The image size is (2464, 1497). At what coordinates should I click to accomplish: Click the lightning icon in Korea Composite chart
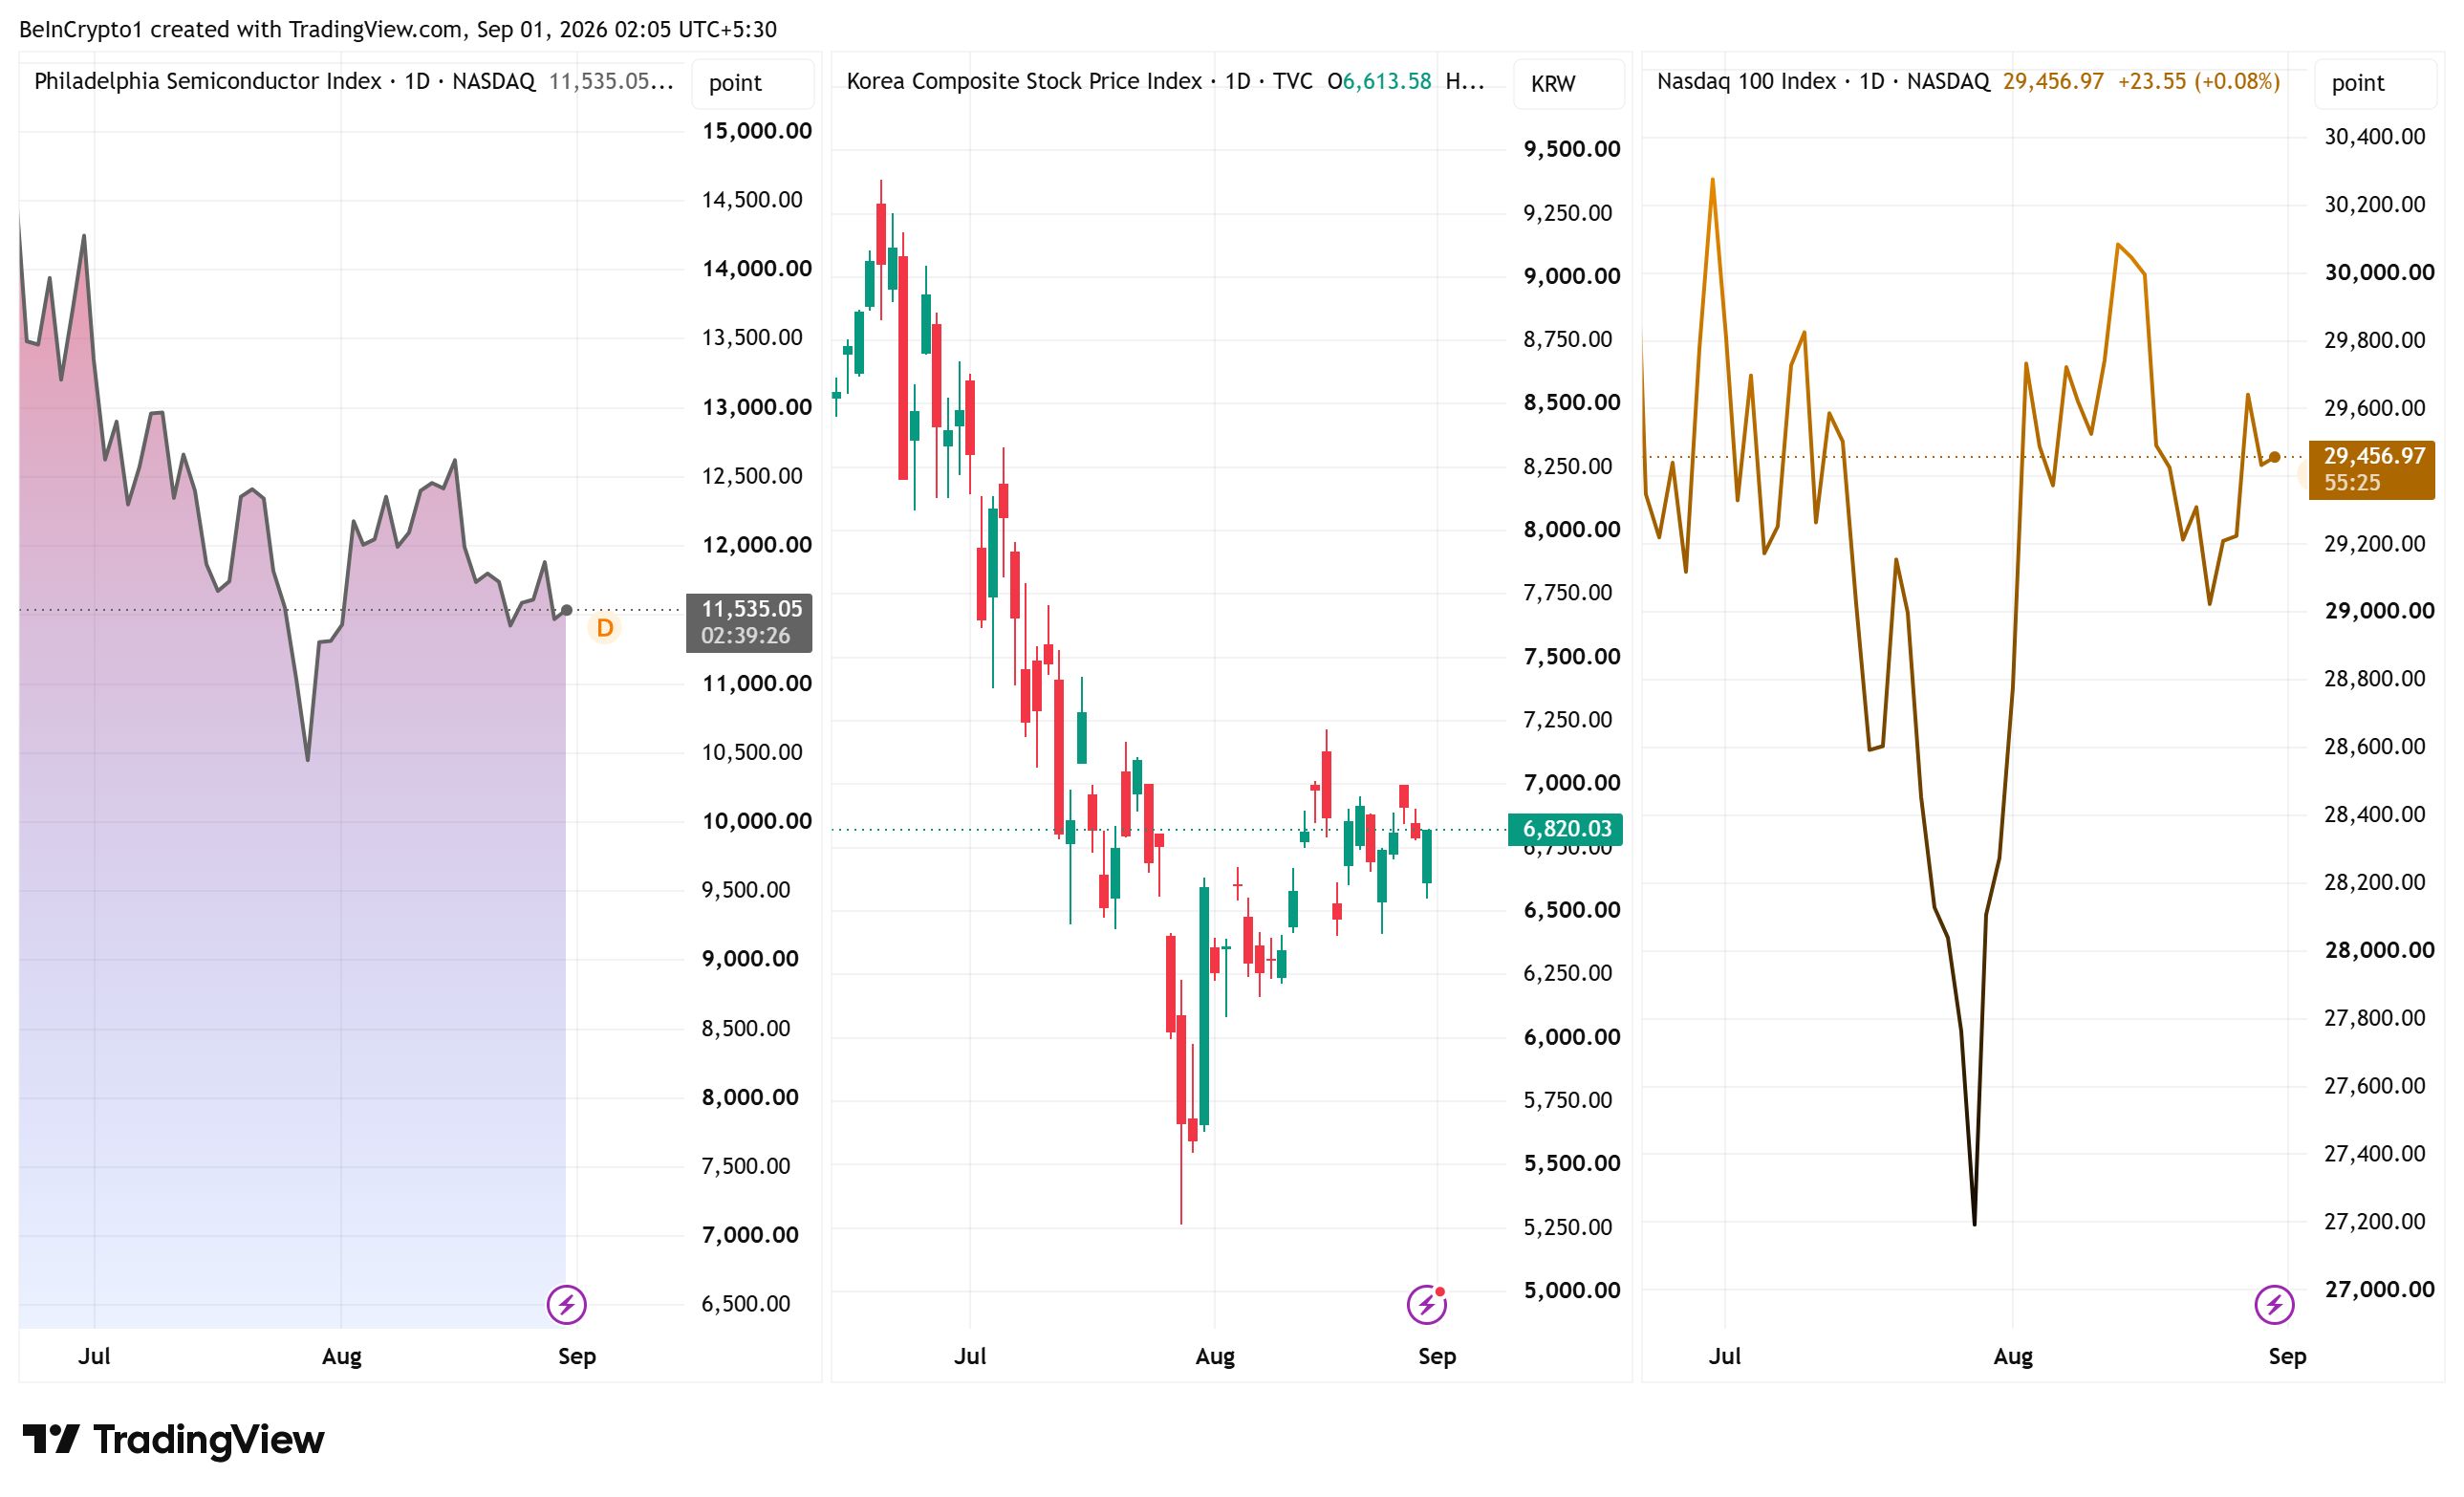click(1426, 1304)
